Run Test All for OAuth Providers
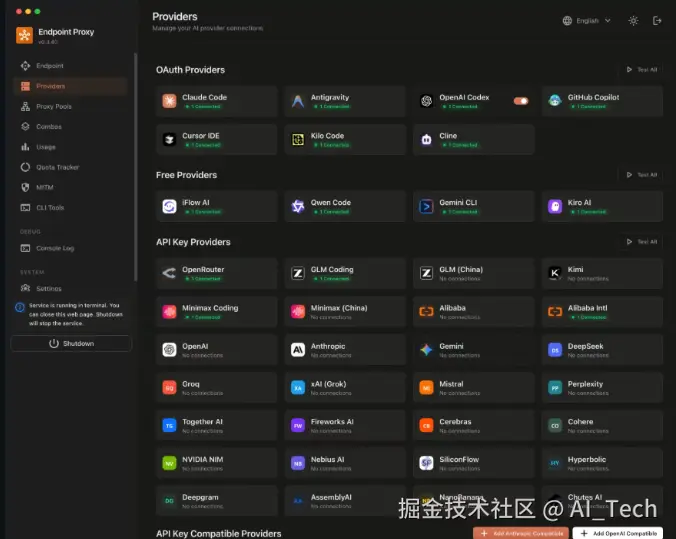The image size is (676, 539). 642,69
